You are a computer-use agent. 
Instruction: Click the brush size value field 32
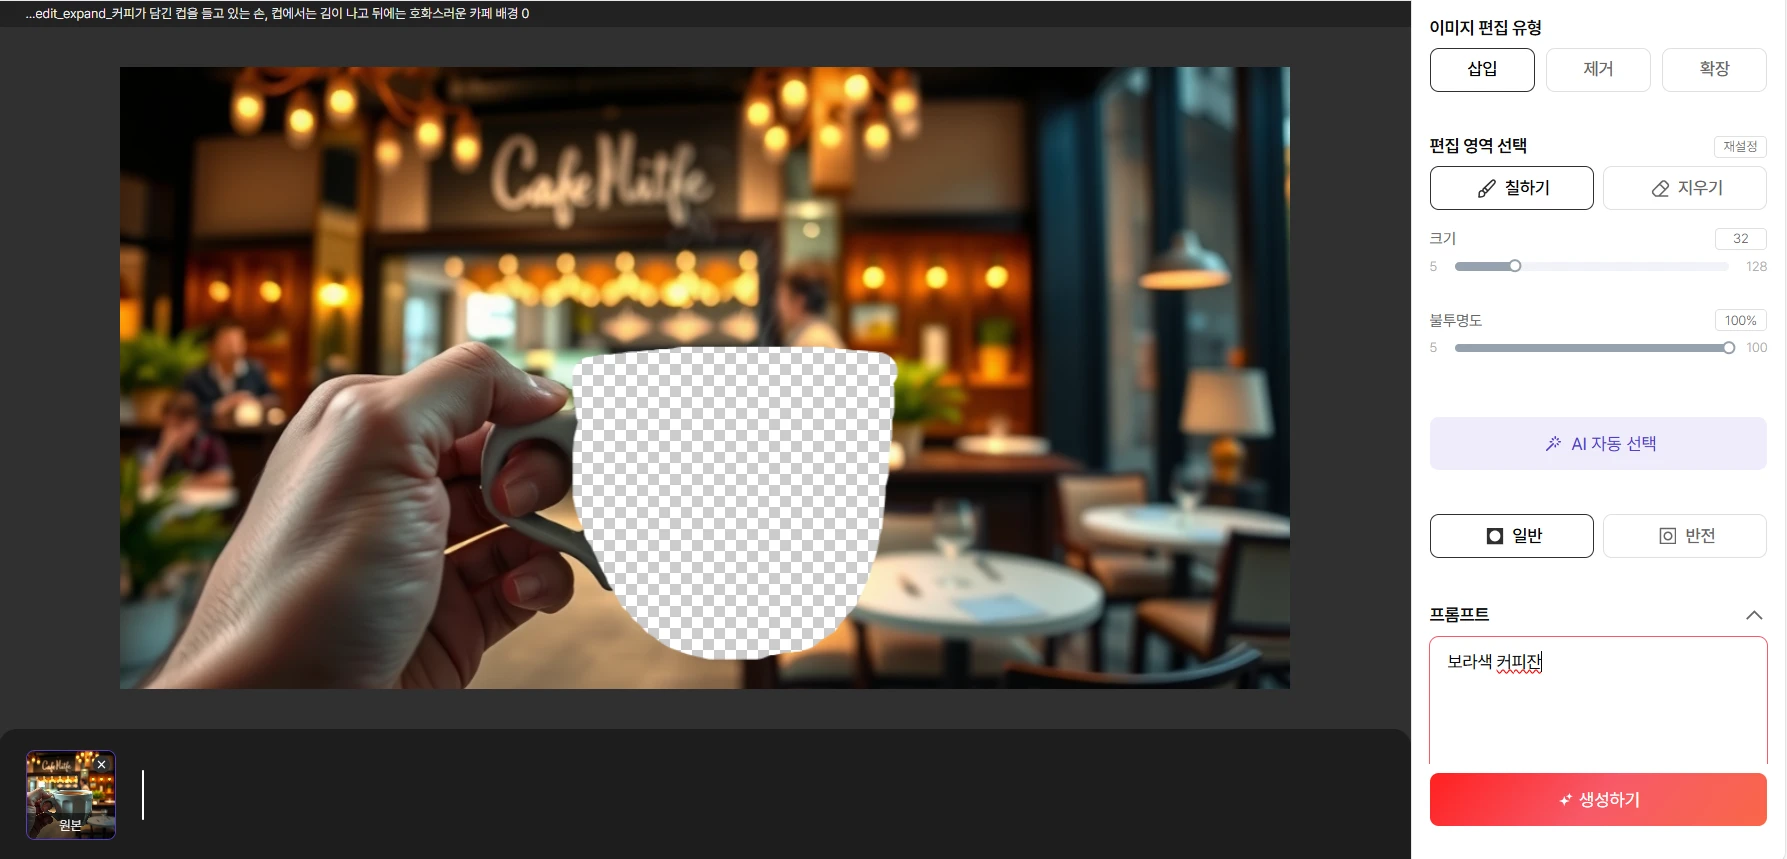(1740, 239)
